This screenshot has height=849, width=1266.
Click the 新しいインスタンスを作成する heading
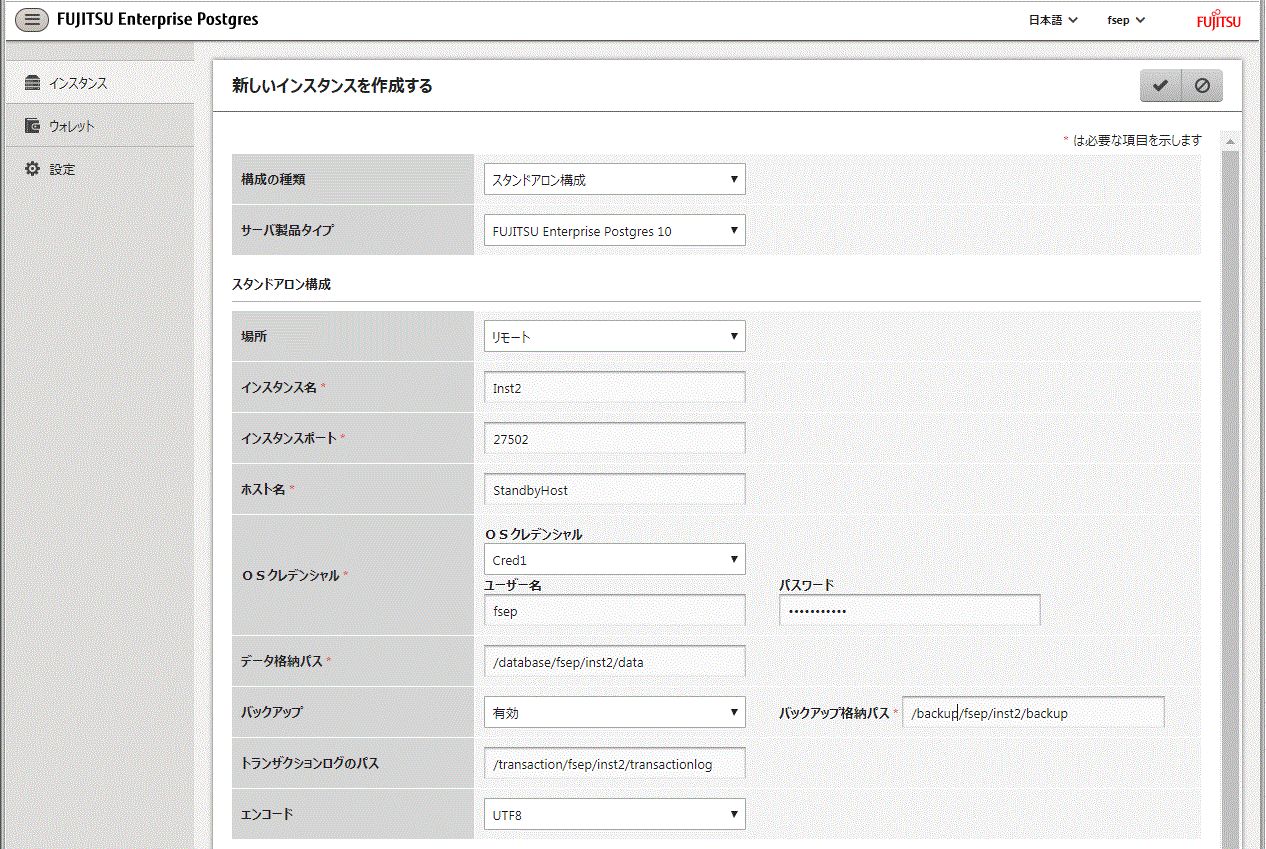click(x=332, y=86)
